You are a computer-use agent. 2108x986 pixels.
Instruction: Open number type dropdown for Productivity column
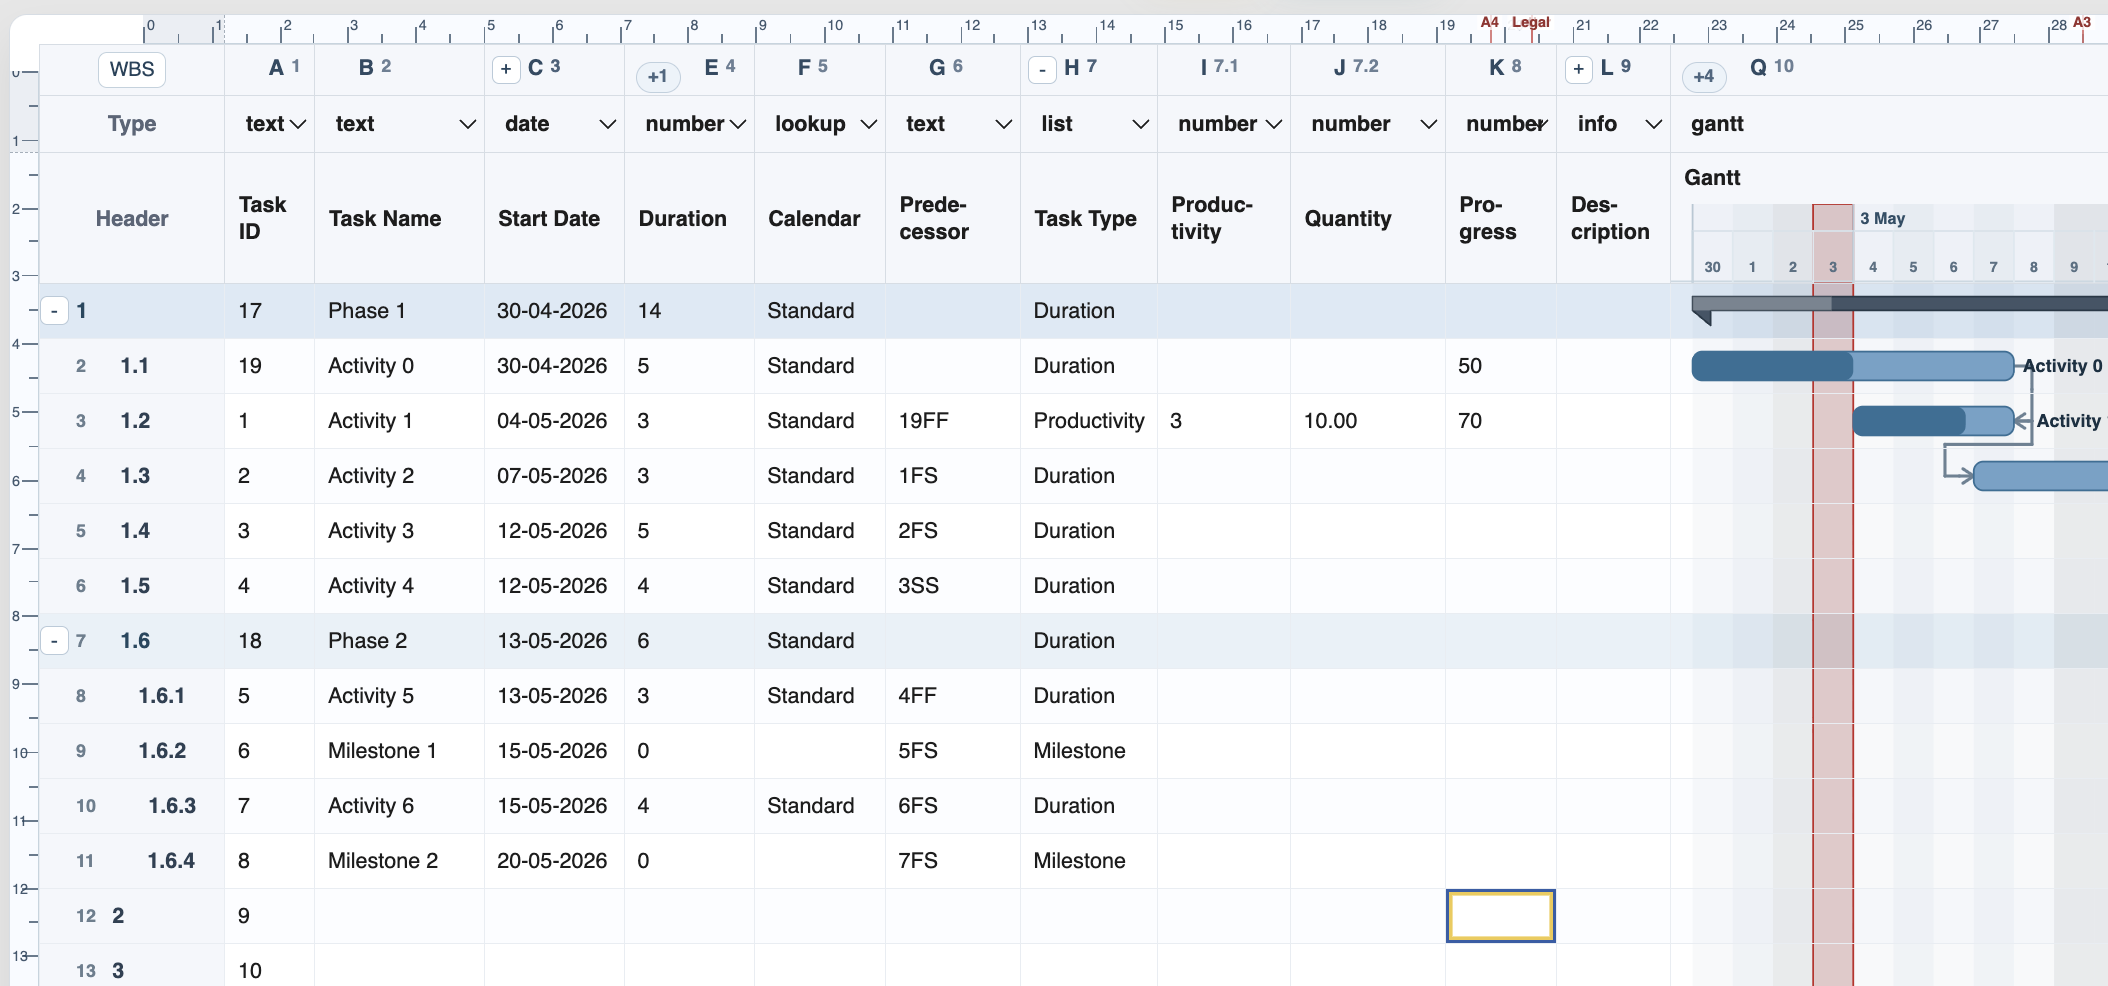coord(1274,124)
